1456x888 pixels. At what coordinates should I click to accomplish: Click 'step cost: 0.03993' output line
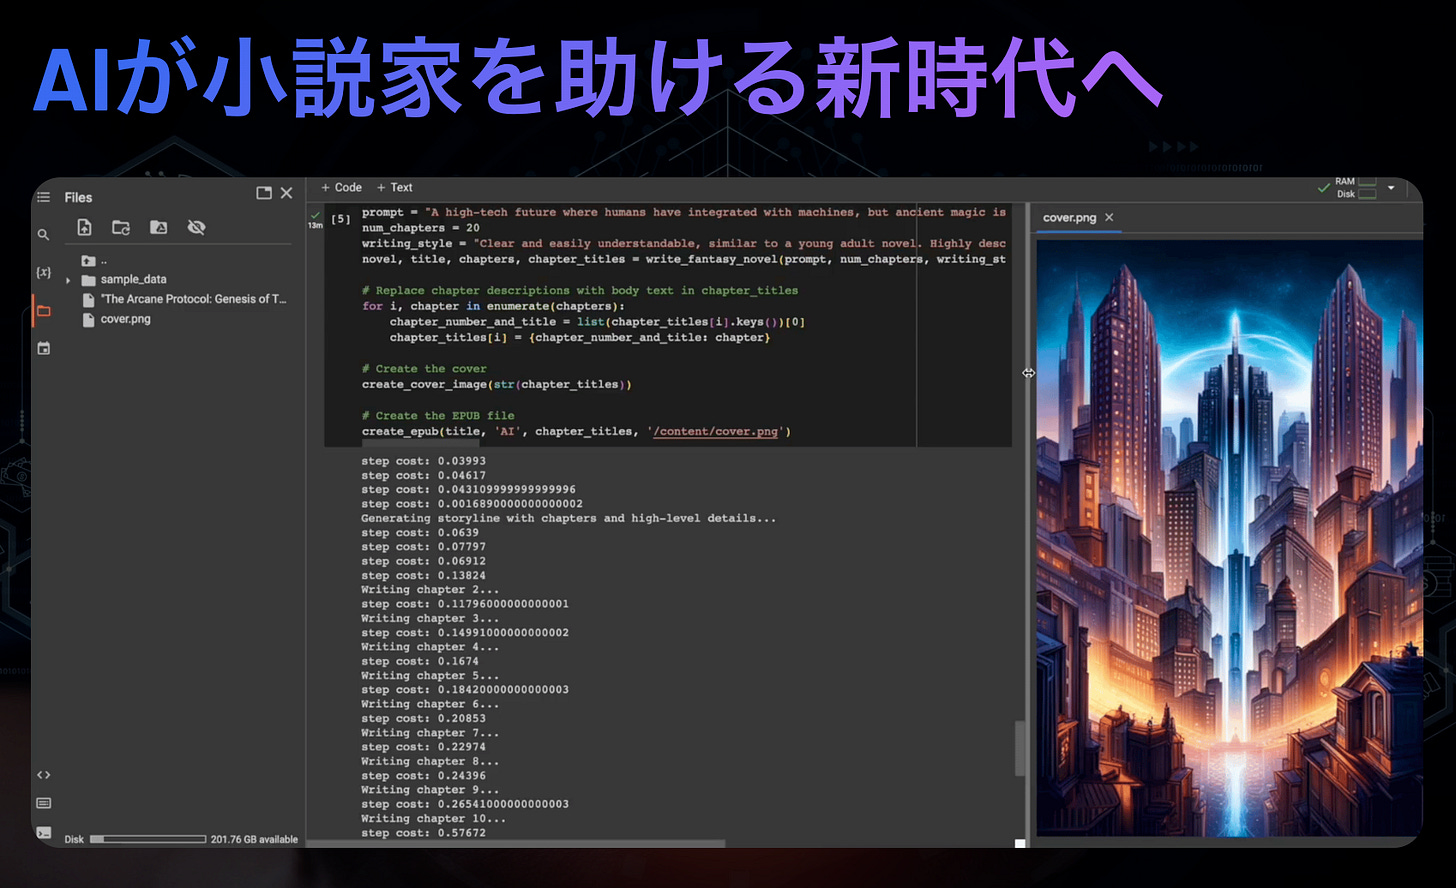[x=423, y=461]
